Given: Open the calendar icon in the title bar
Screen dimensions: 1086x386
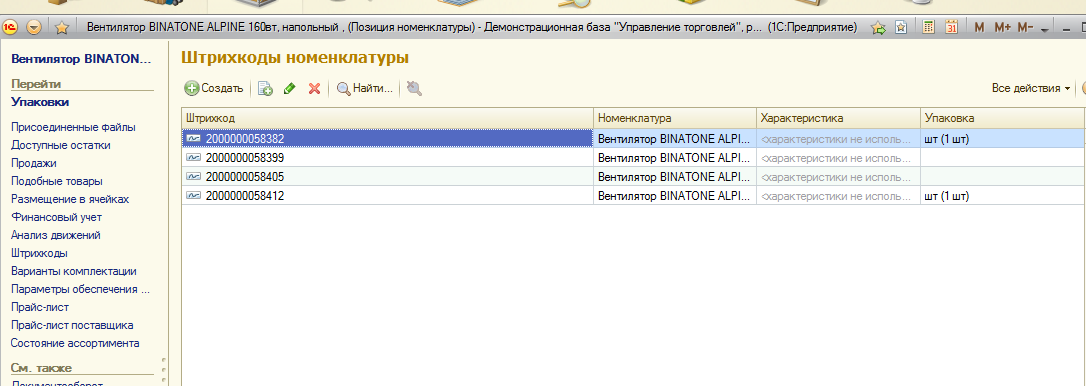Looking at the screenshot, I should [952, 28].
